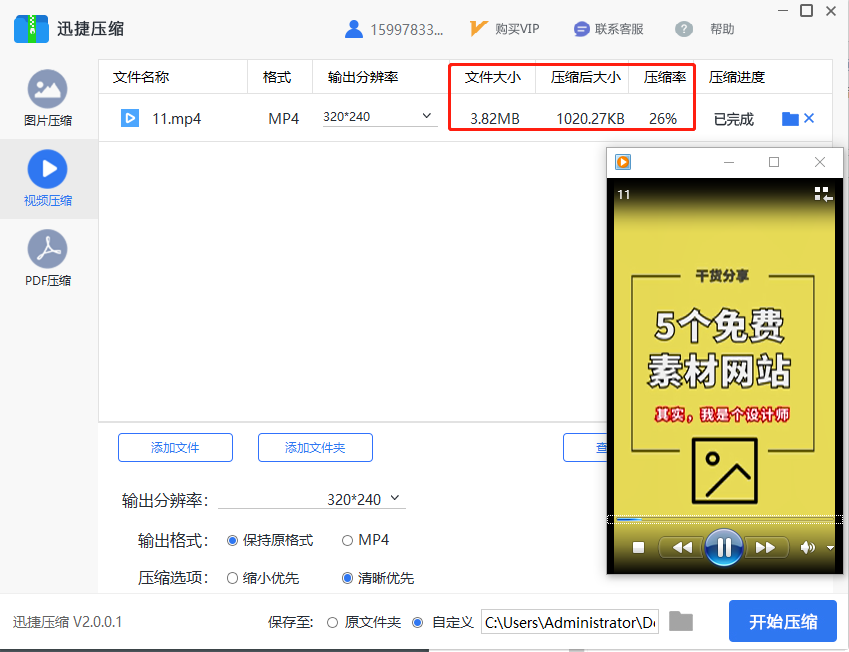Select 清晰优先 compression option

pyautogui.click(x=348, y=578)
